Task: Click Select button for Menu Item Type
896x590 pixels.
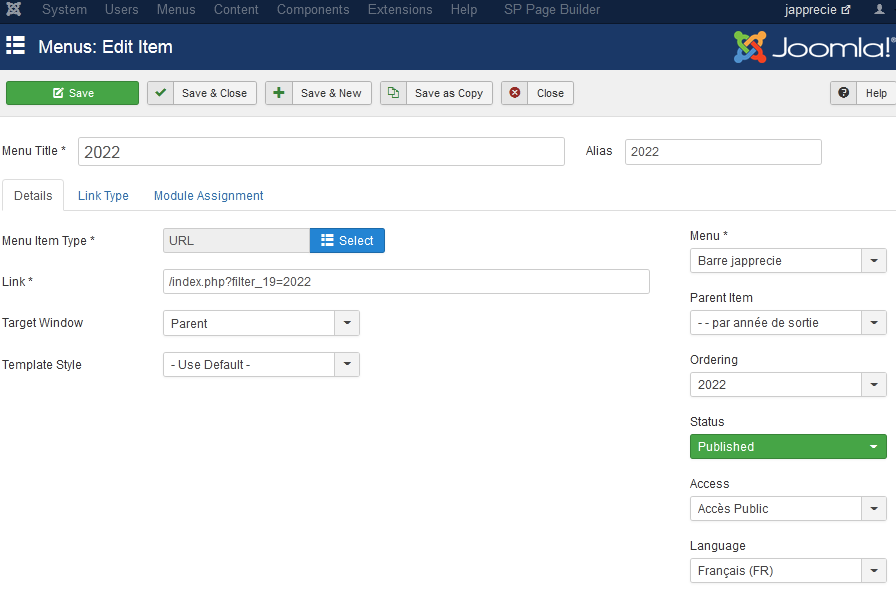Action: point(347,240)
